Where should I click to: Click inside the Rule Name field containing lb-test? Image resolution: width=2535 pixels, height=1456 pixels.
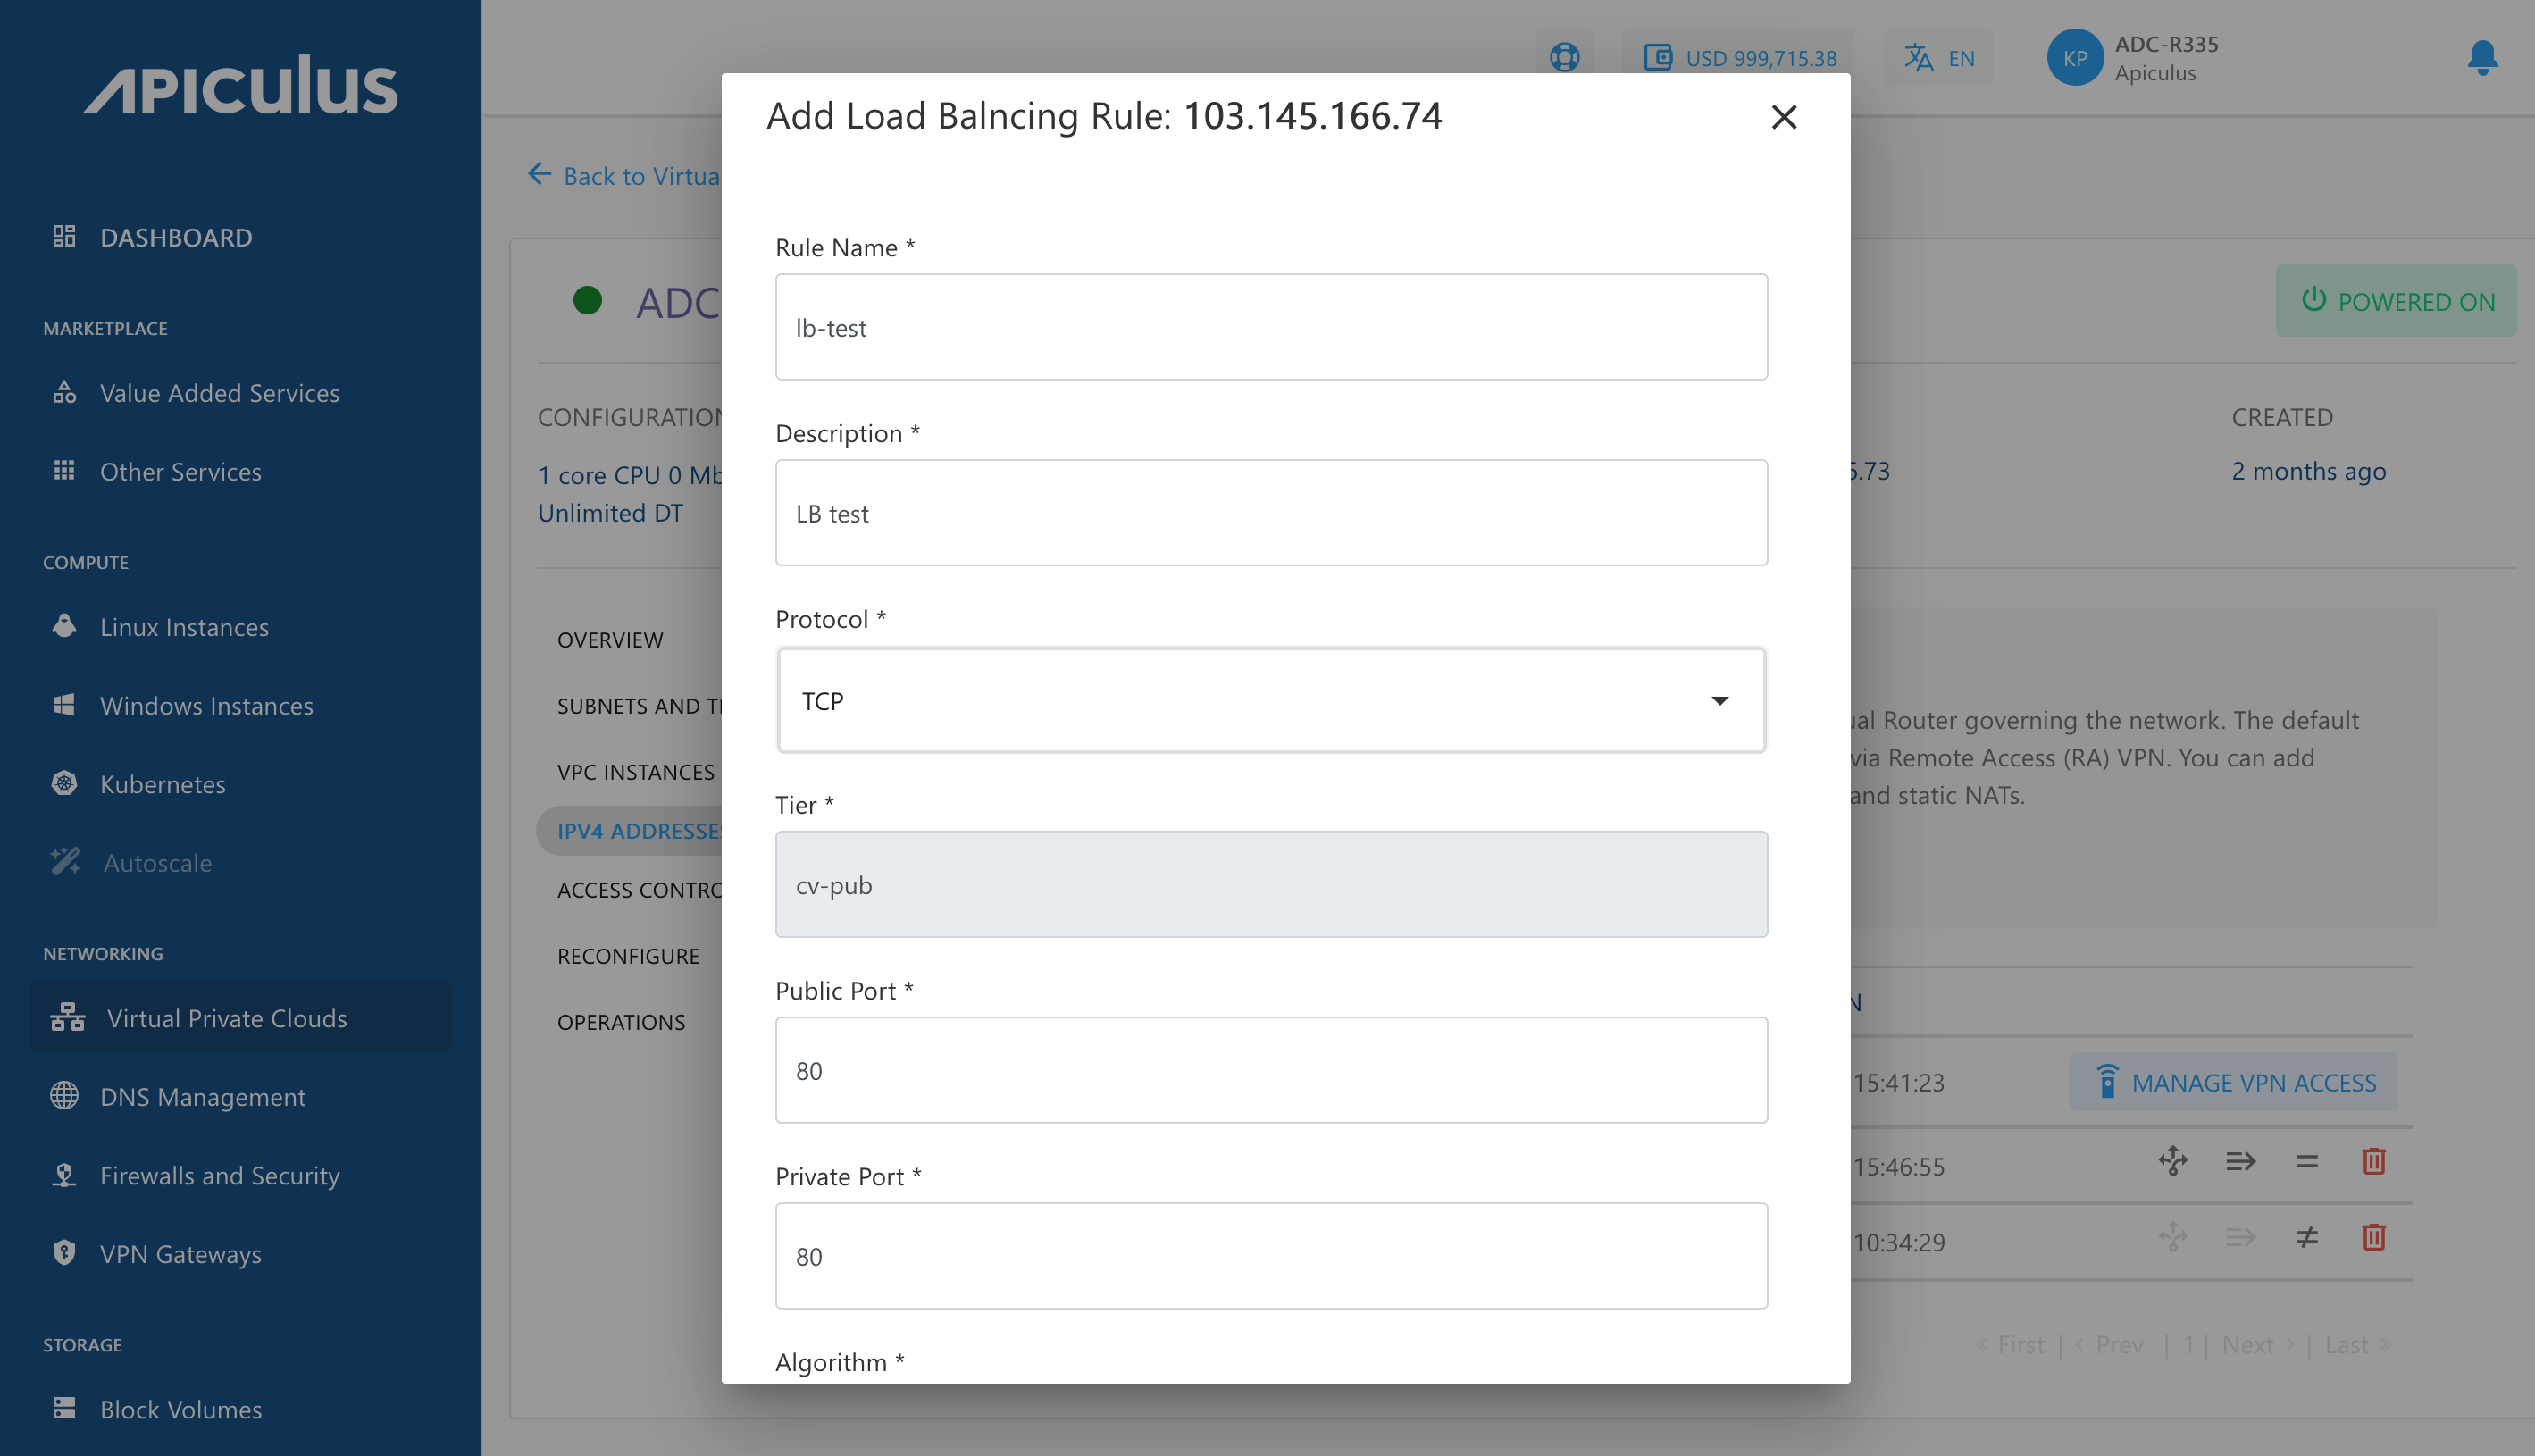(1270, 327)
